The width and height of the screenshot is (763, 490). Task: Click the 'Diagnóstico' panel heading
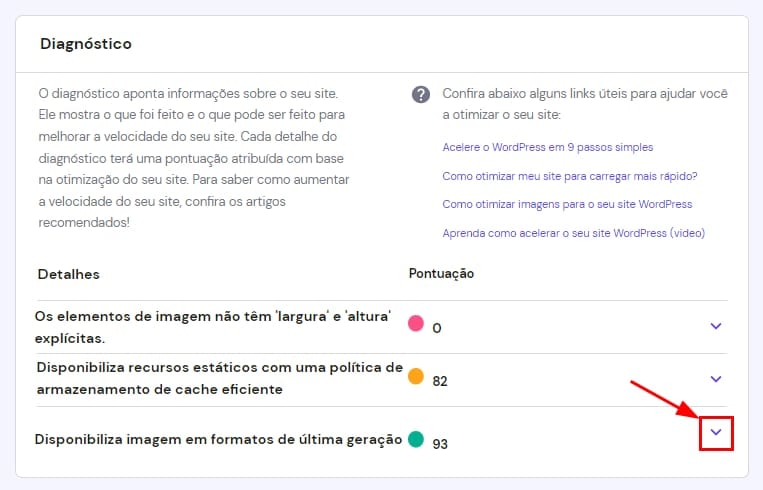[x=86, y=44]
